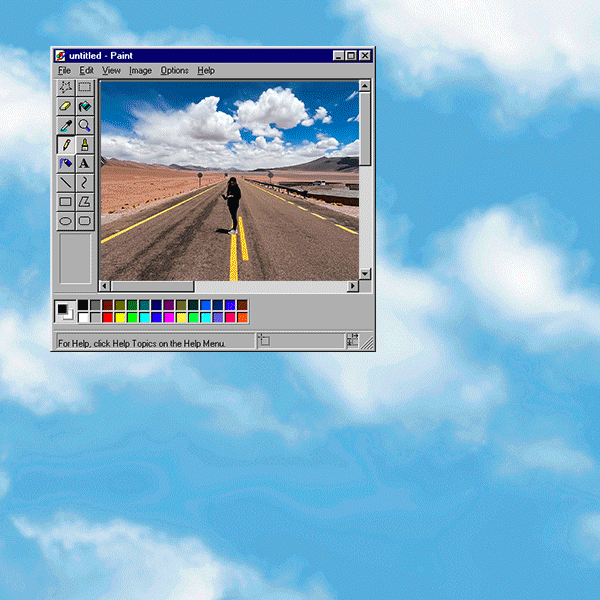
Task: Pick the maroon dark red swatch
Action: pos(108,305)
